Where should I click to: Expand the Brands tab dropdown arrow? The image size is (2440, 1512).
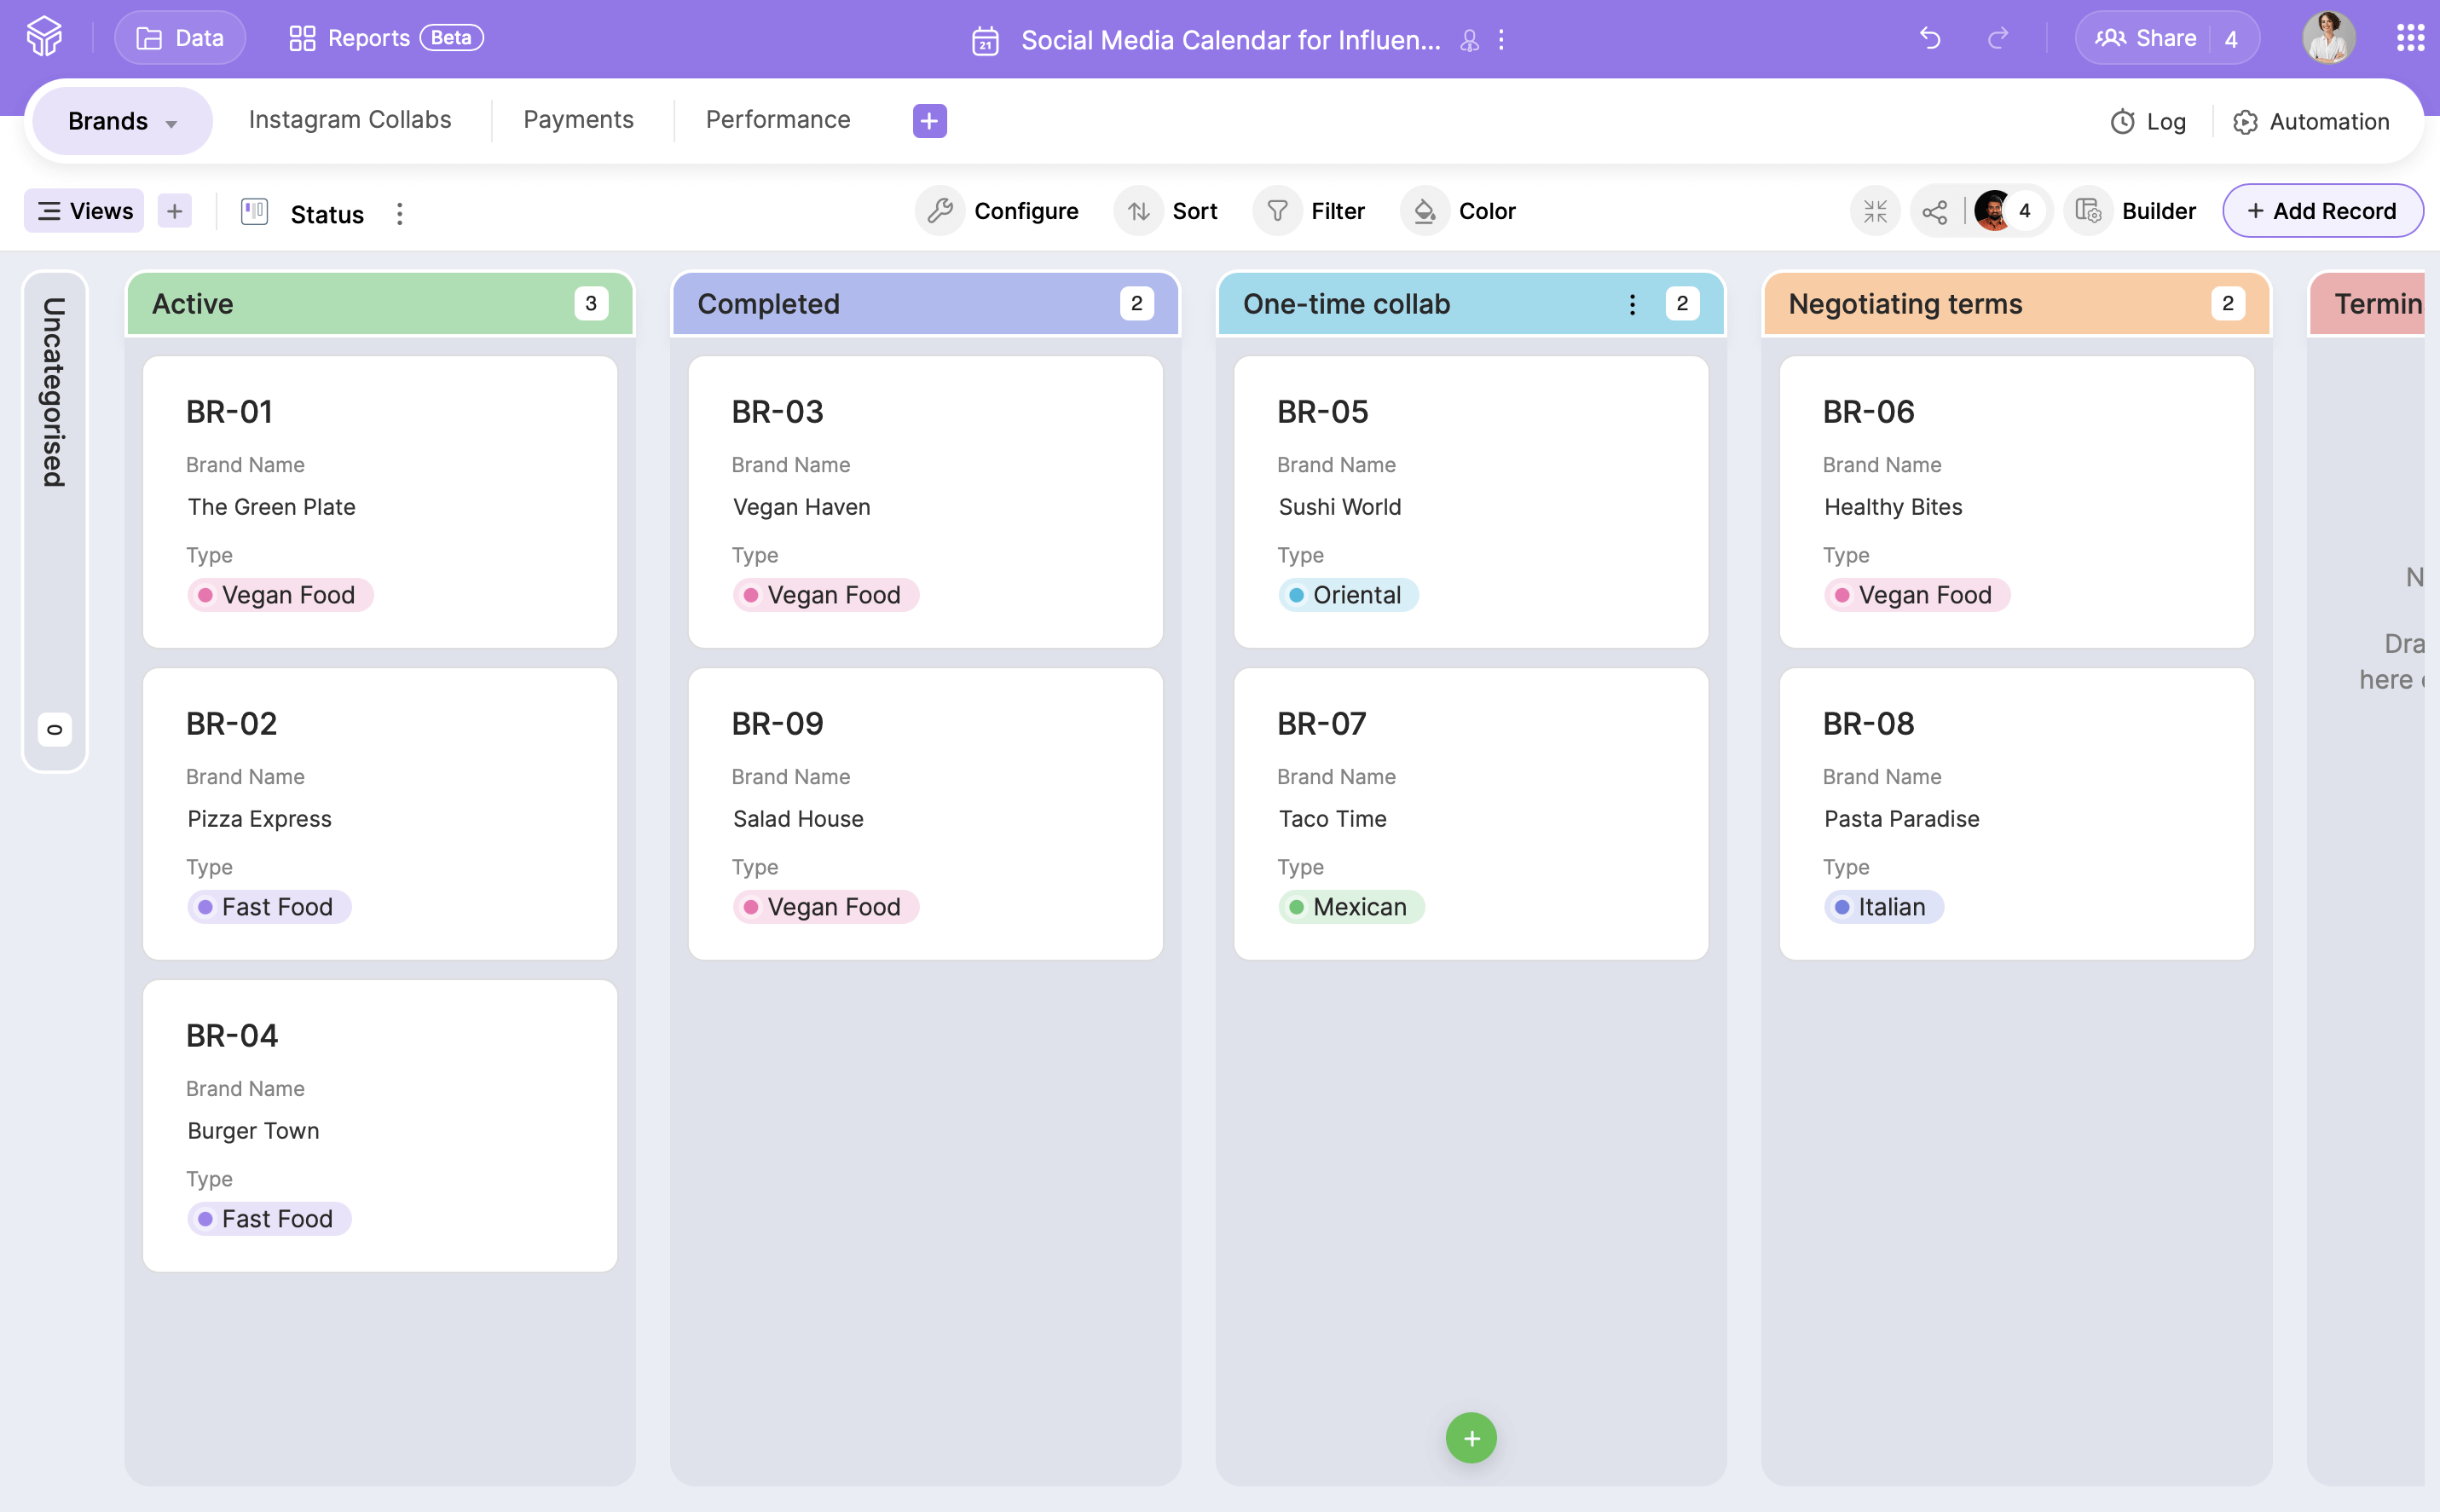[171, 123]
